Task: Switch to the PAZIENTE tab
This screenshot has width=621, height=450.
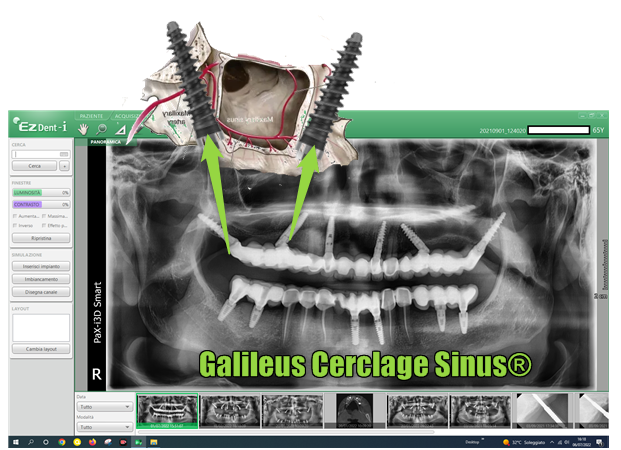Action: coord(91,116)
